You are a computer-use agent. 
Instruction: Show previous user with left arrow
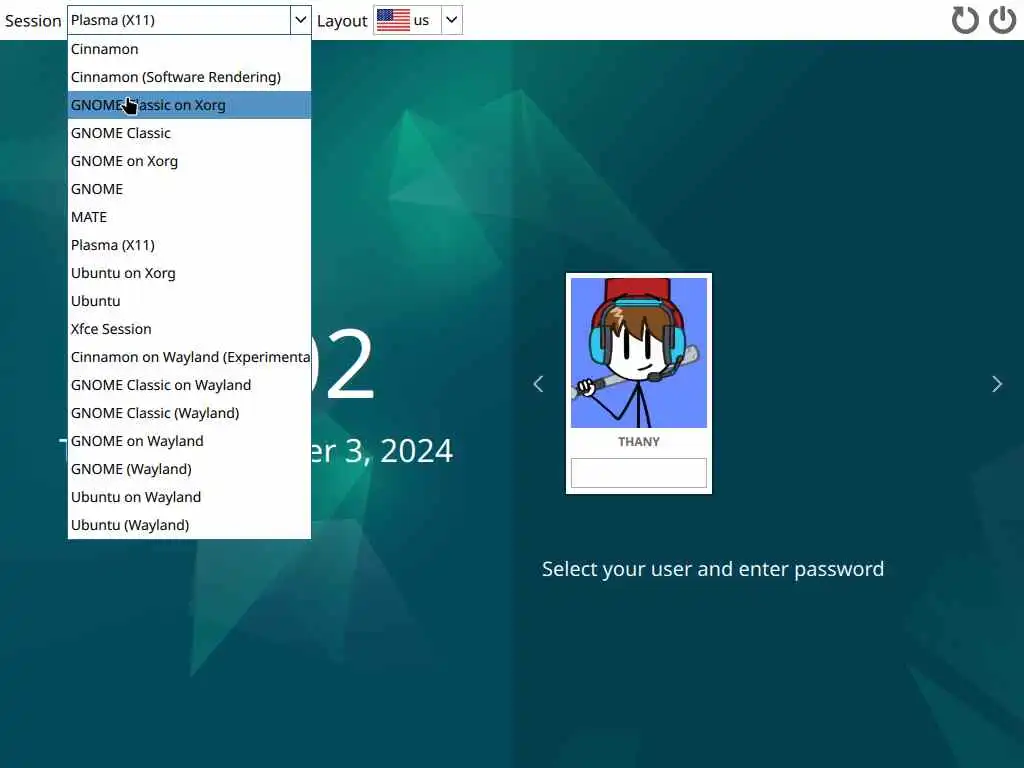(x=538, y=384)
